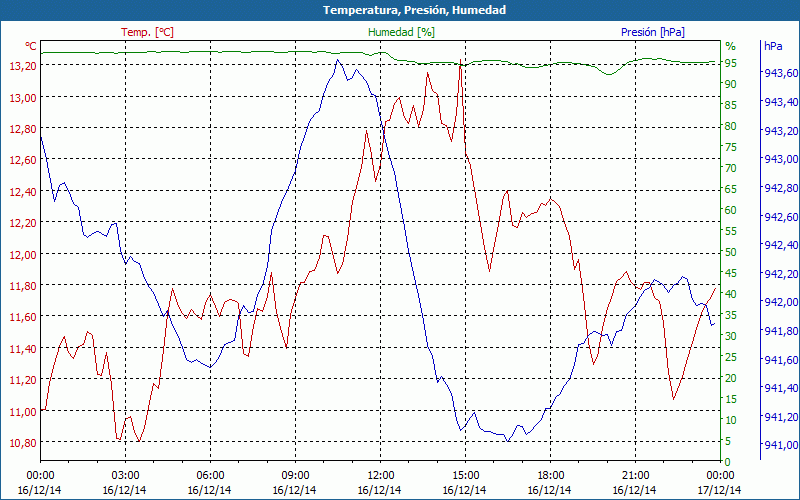Screen dimensions: 800x500
Task: Click the '95' humidity axis value
Action: tap(731, 63)
